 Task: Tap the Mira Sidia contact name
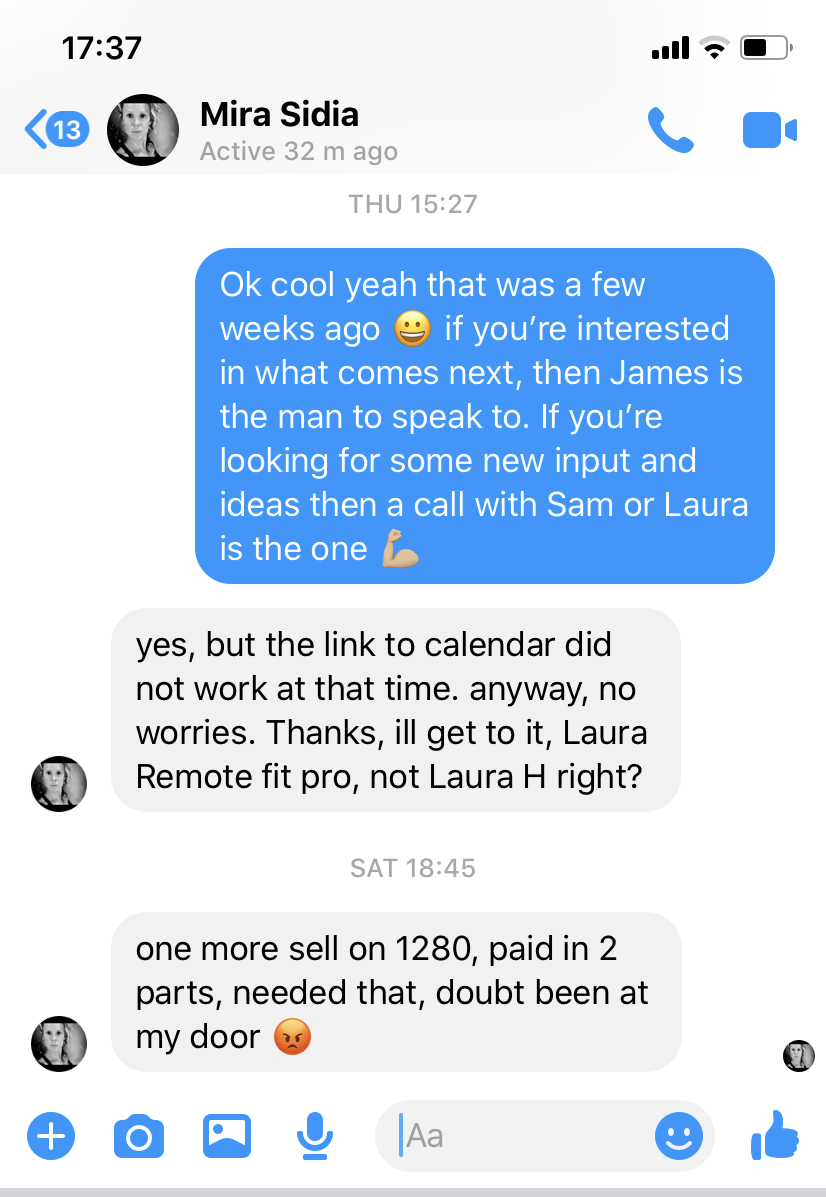click(279, 114)
